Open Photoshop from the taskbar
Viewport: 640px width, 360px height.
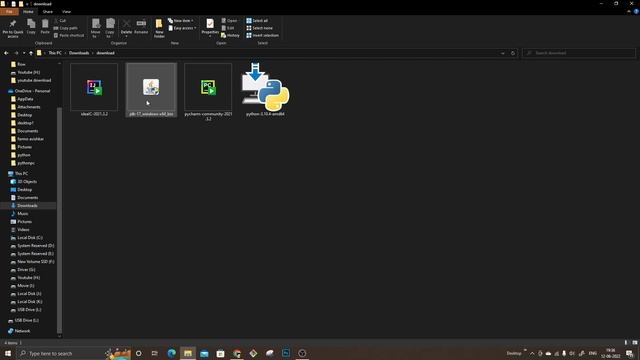point(286,353)
